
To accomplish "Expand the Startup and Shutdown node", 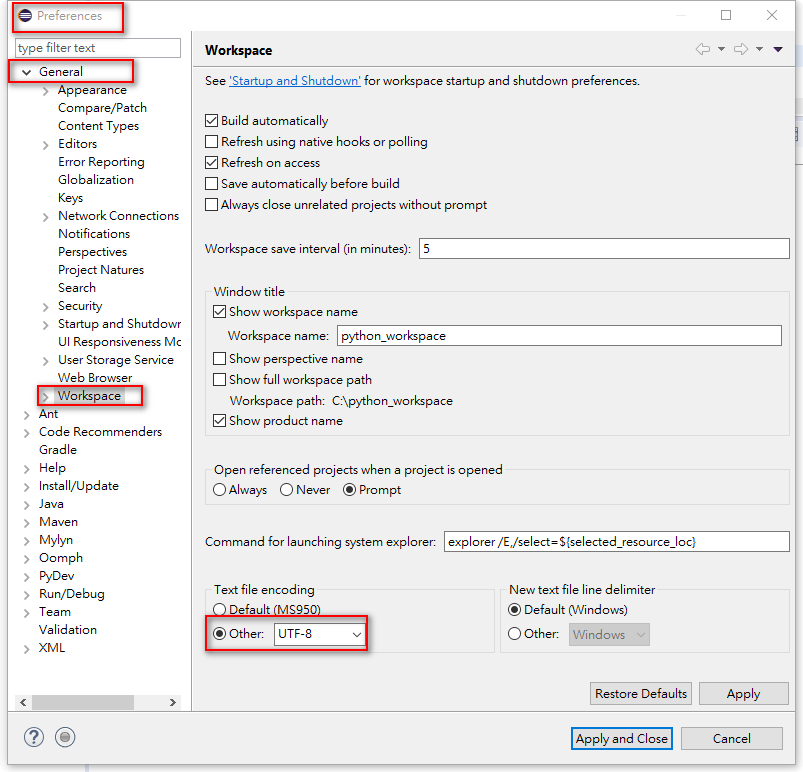I will 46,325.
